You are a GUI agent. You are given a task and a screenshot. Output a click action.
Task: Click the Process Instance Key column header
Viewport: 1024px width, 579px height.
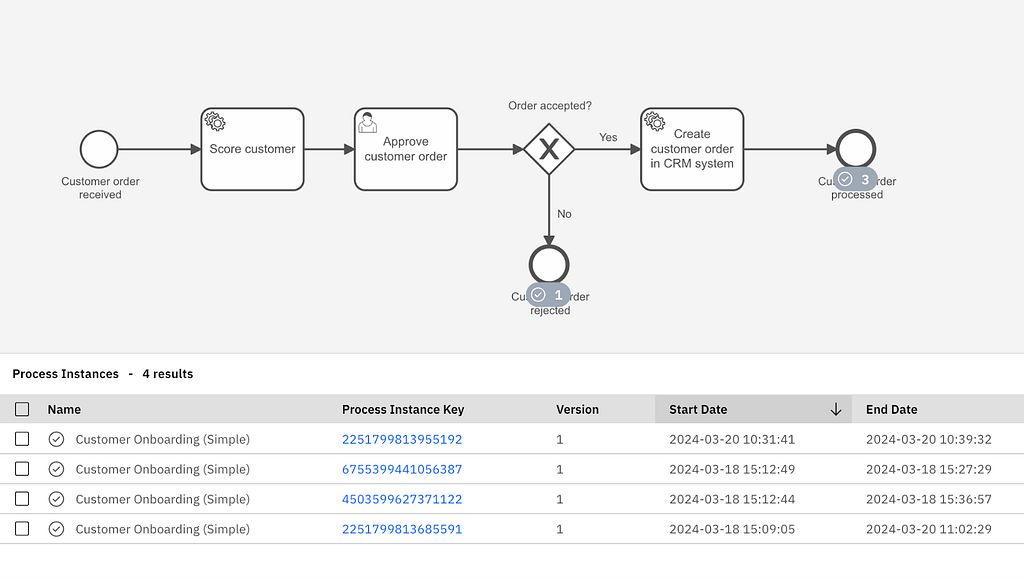point(403,409)
